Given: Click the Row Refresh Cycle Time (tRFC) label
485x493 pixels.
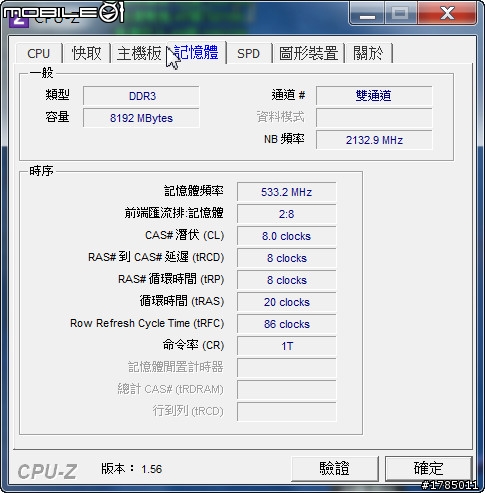Looking at the screenshot, I should 147,323.
